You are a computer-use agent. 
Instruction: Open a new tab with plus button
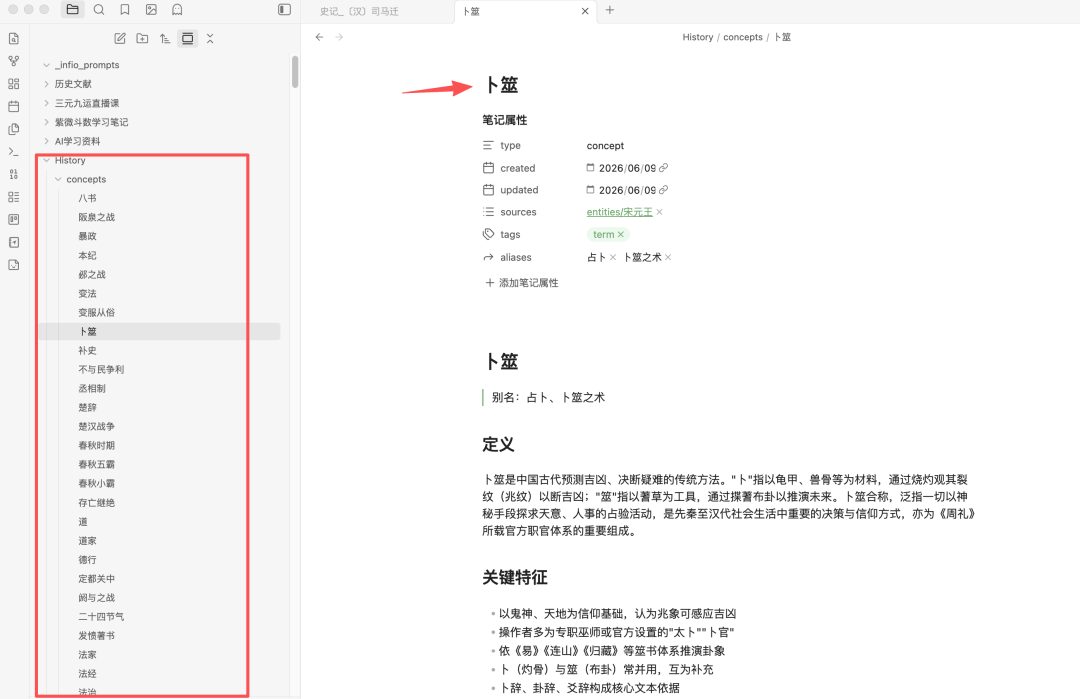(x=610, y=10)
